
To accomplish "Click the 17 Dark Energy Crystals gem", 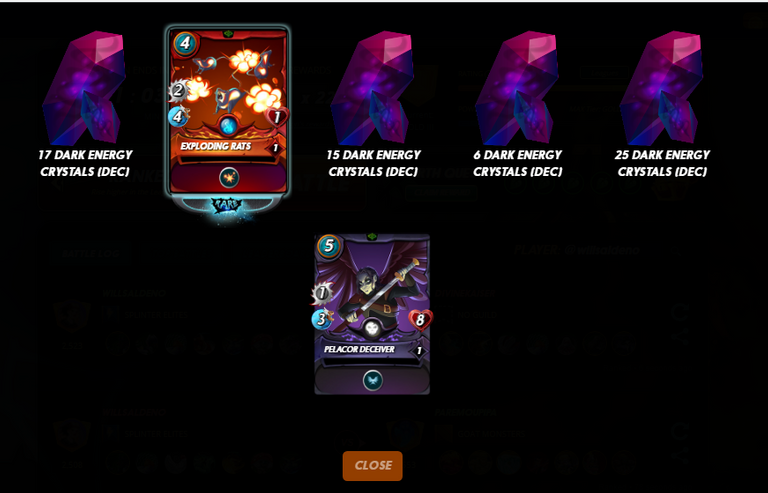I will pyautogui.click(x=84, y=88).
